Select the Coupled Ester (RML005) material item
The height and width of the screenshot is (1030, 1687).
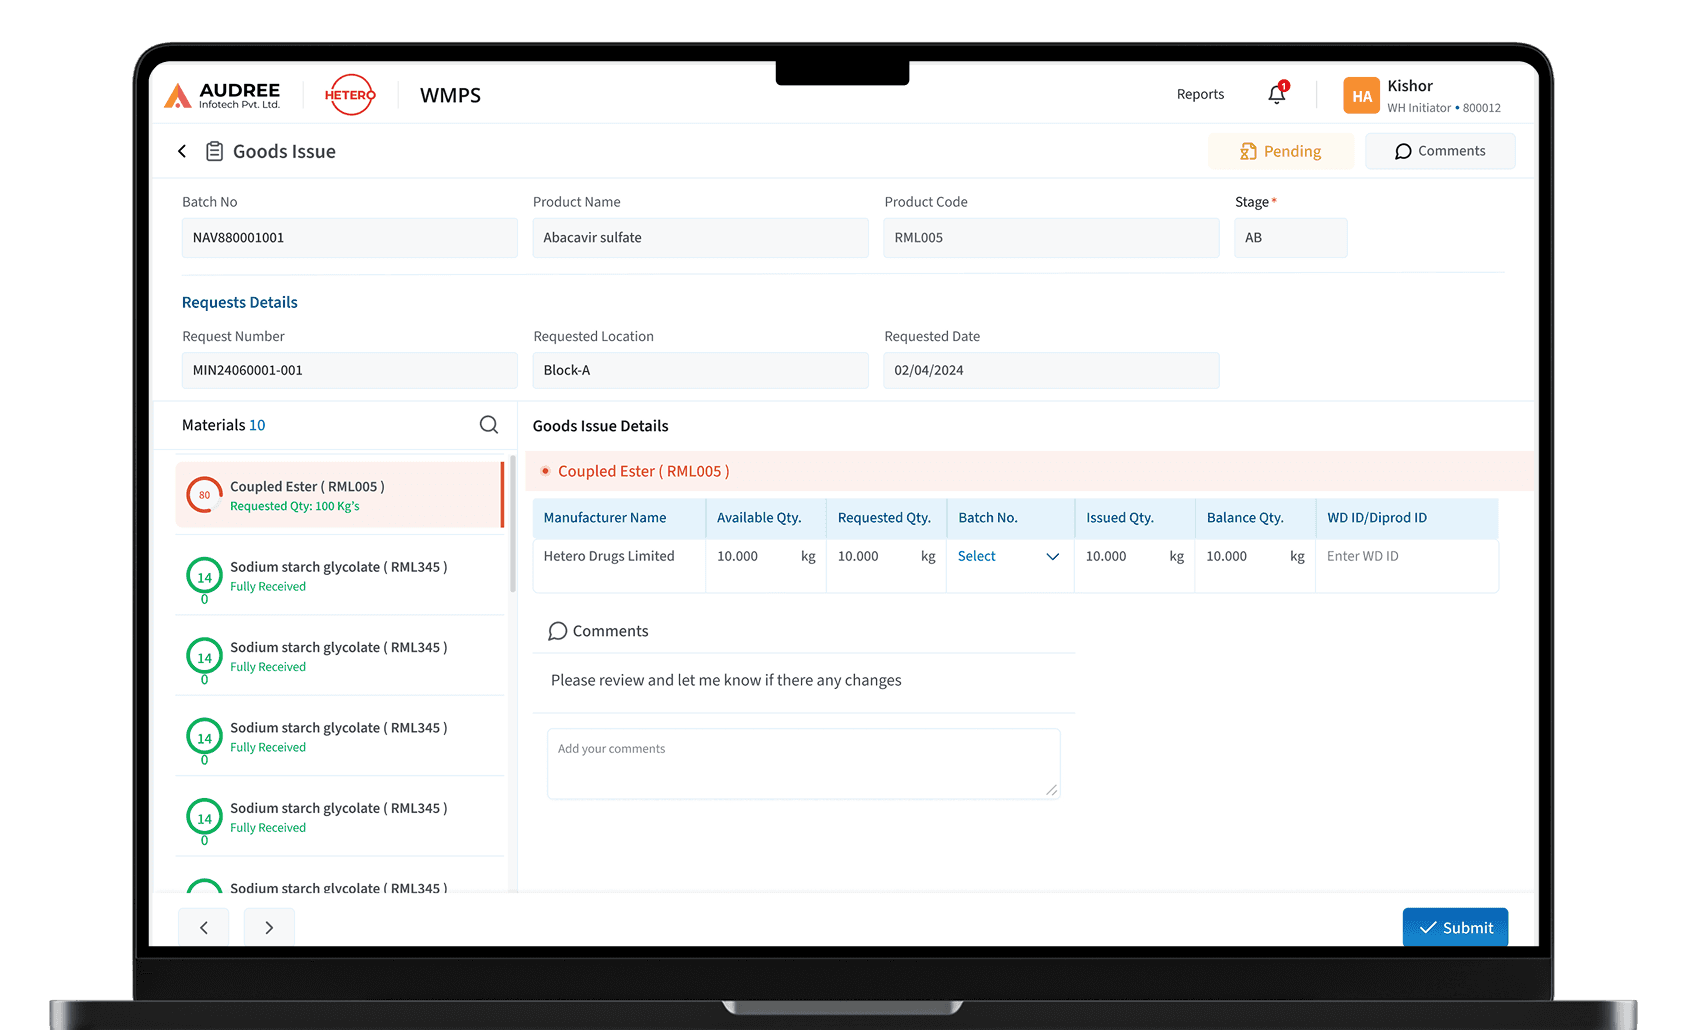pos(340,495)
